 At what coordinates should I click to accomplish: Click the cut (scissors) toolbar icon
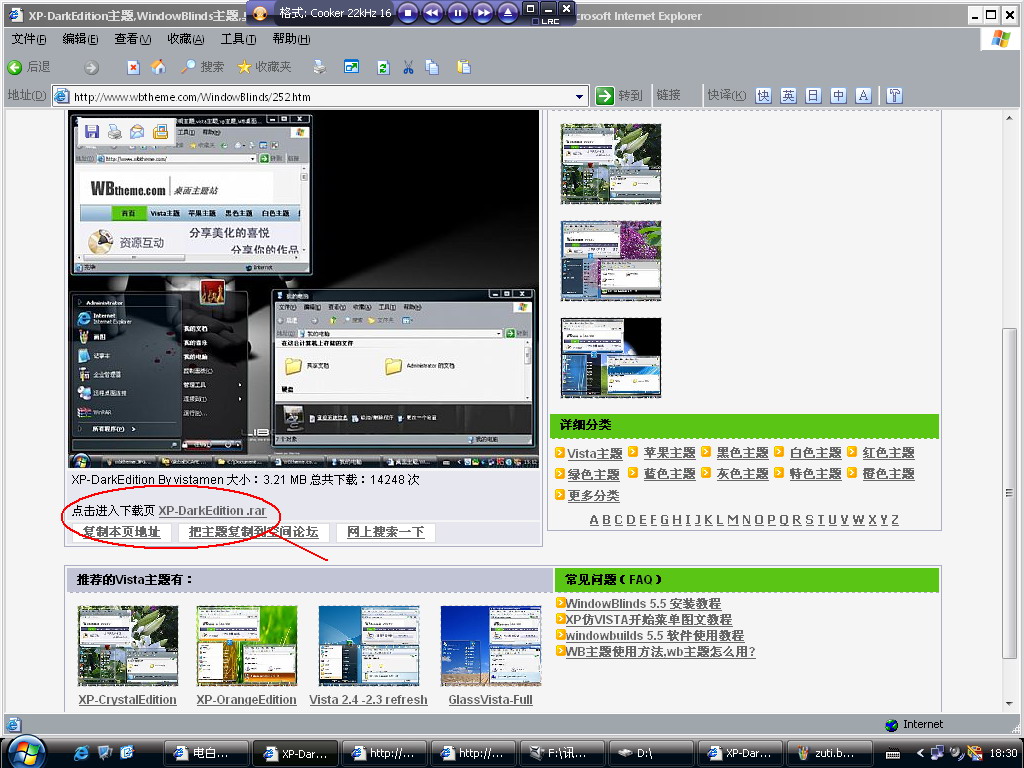pos(408,67)
